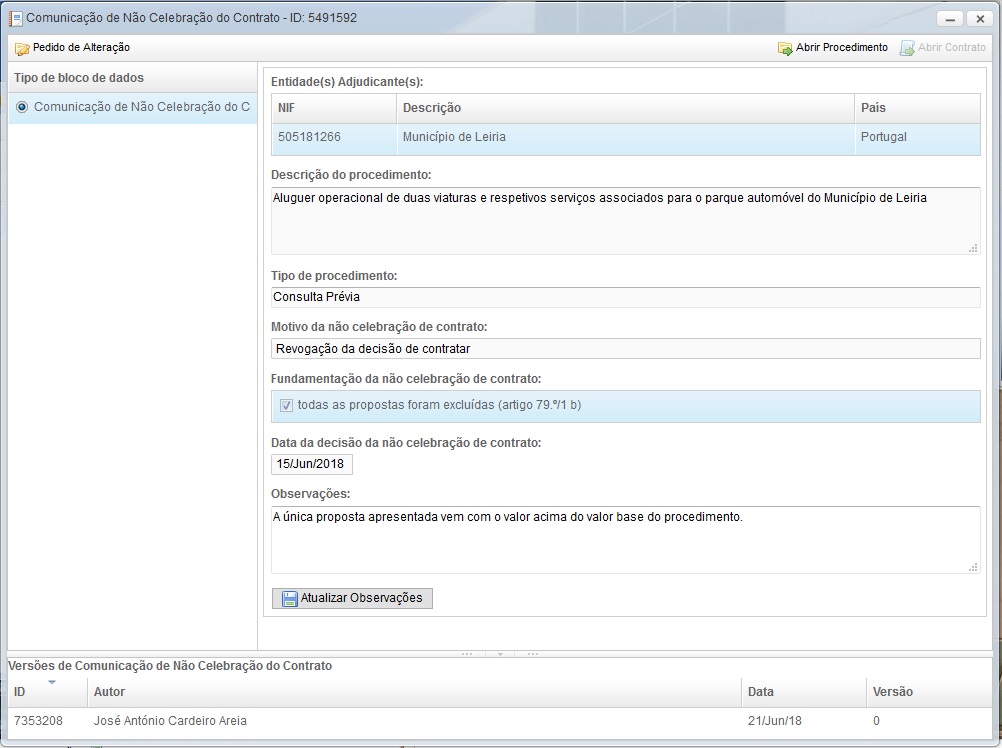Click the document icon in the title bar

click(x=15, y=18)
